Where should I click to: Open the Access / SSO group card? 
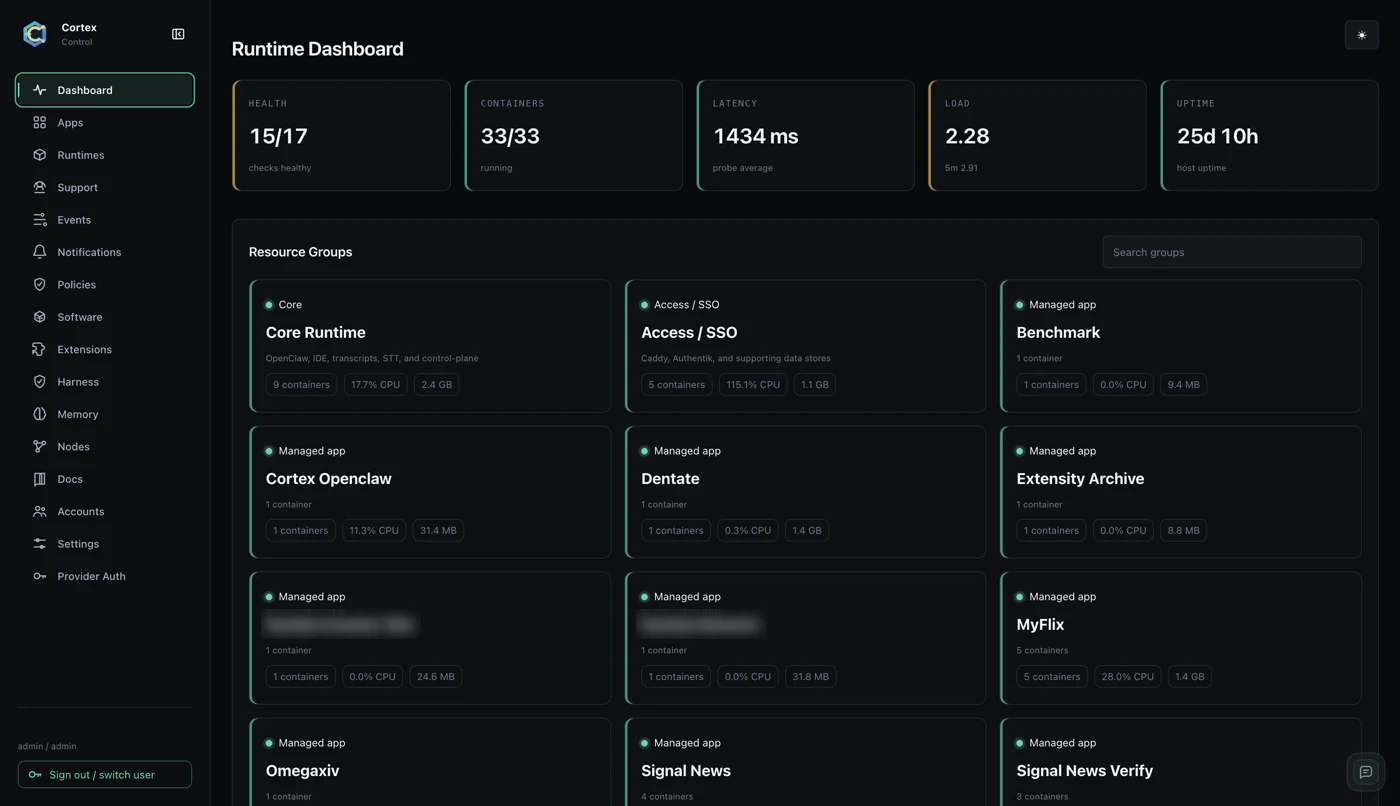[805, 346]
